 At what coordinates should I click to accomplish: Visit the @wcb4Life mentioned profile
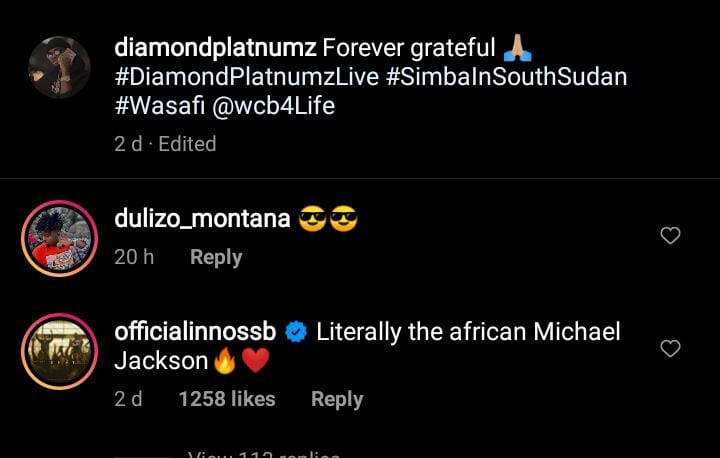point(280,107)
